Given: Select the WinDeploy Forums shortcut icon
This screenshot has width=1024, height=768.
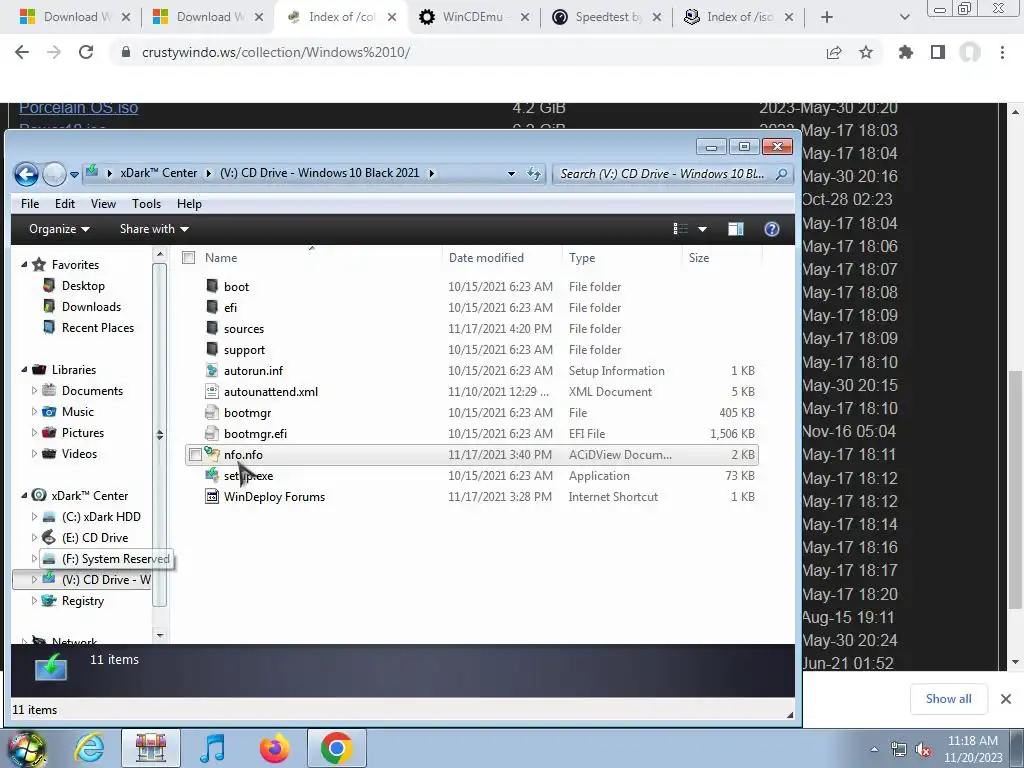Looking at the screenshot, I should click(x=212, y=496).
